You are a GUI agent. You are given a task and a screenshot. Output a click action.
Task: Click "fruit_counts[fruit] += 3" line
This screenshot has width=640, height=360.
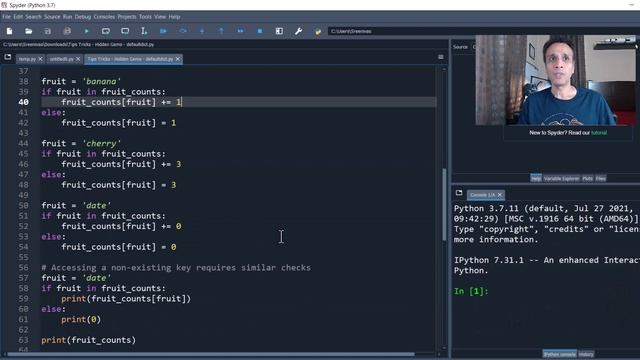pos(121,164)
